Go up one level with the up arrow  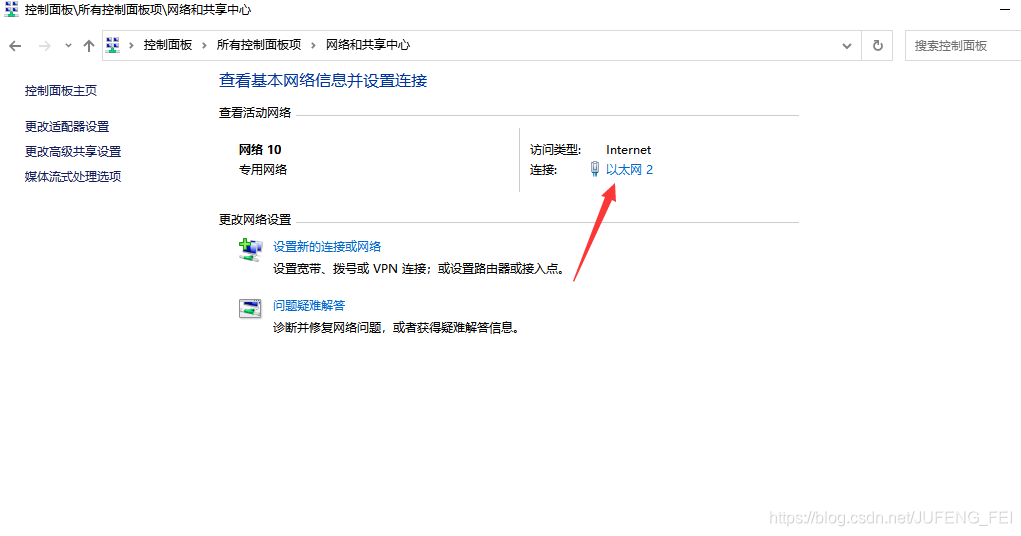point(89,46)
